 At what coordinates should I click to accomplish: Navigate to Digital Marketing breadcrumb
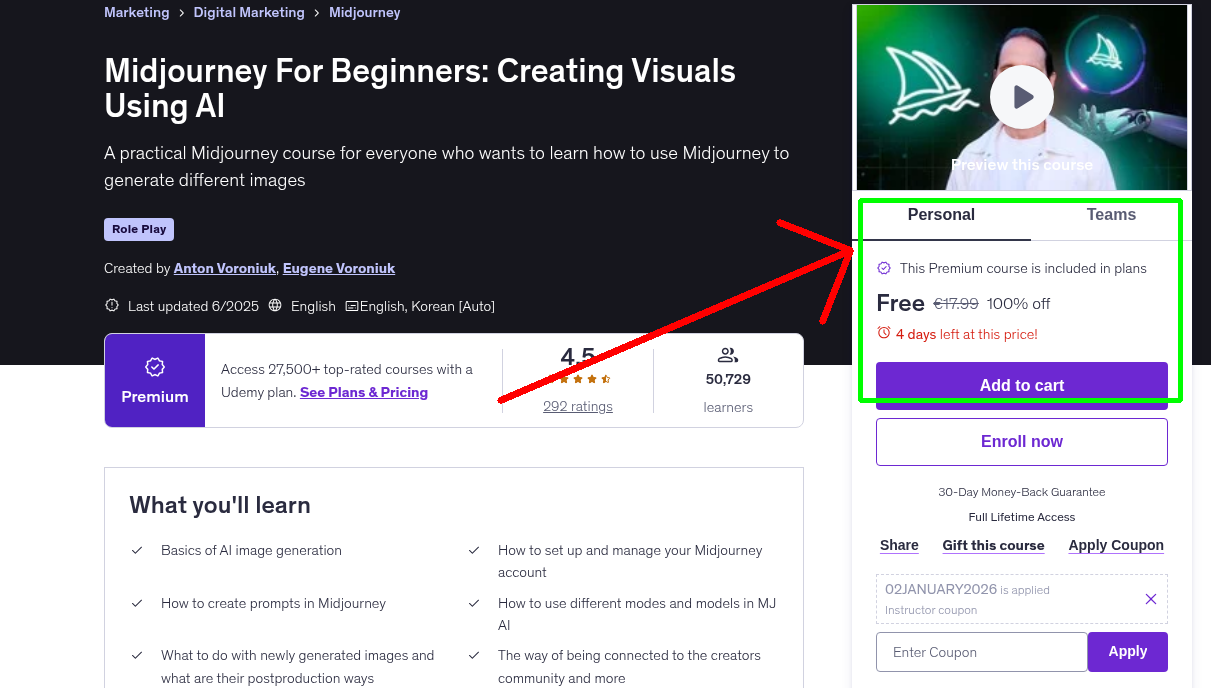click(248, 12)
